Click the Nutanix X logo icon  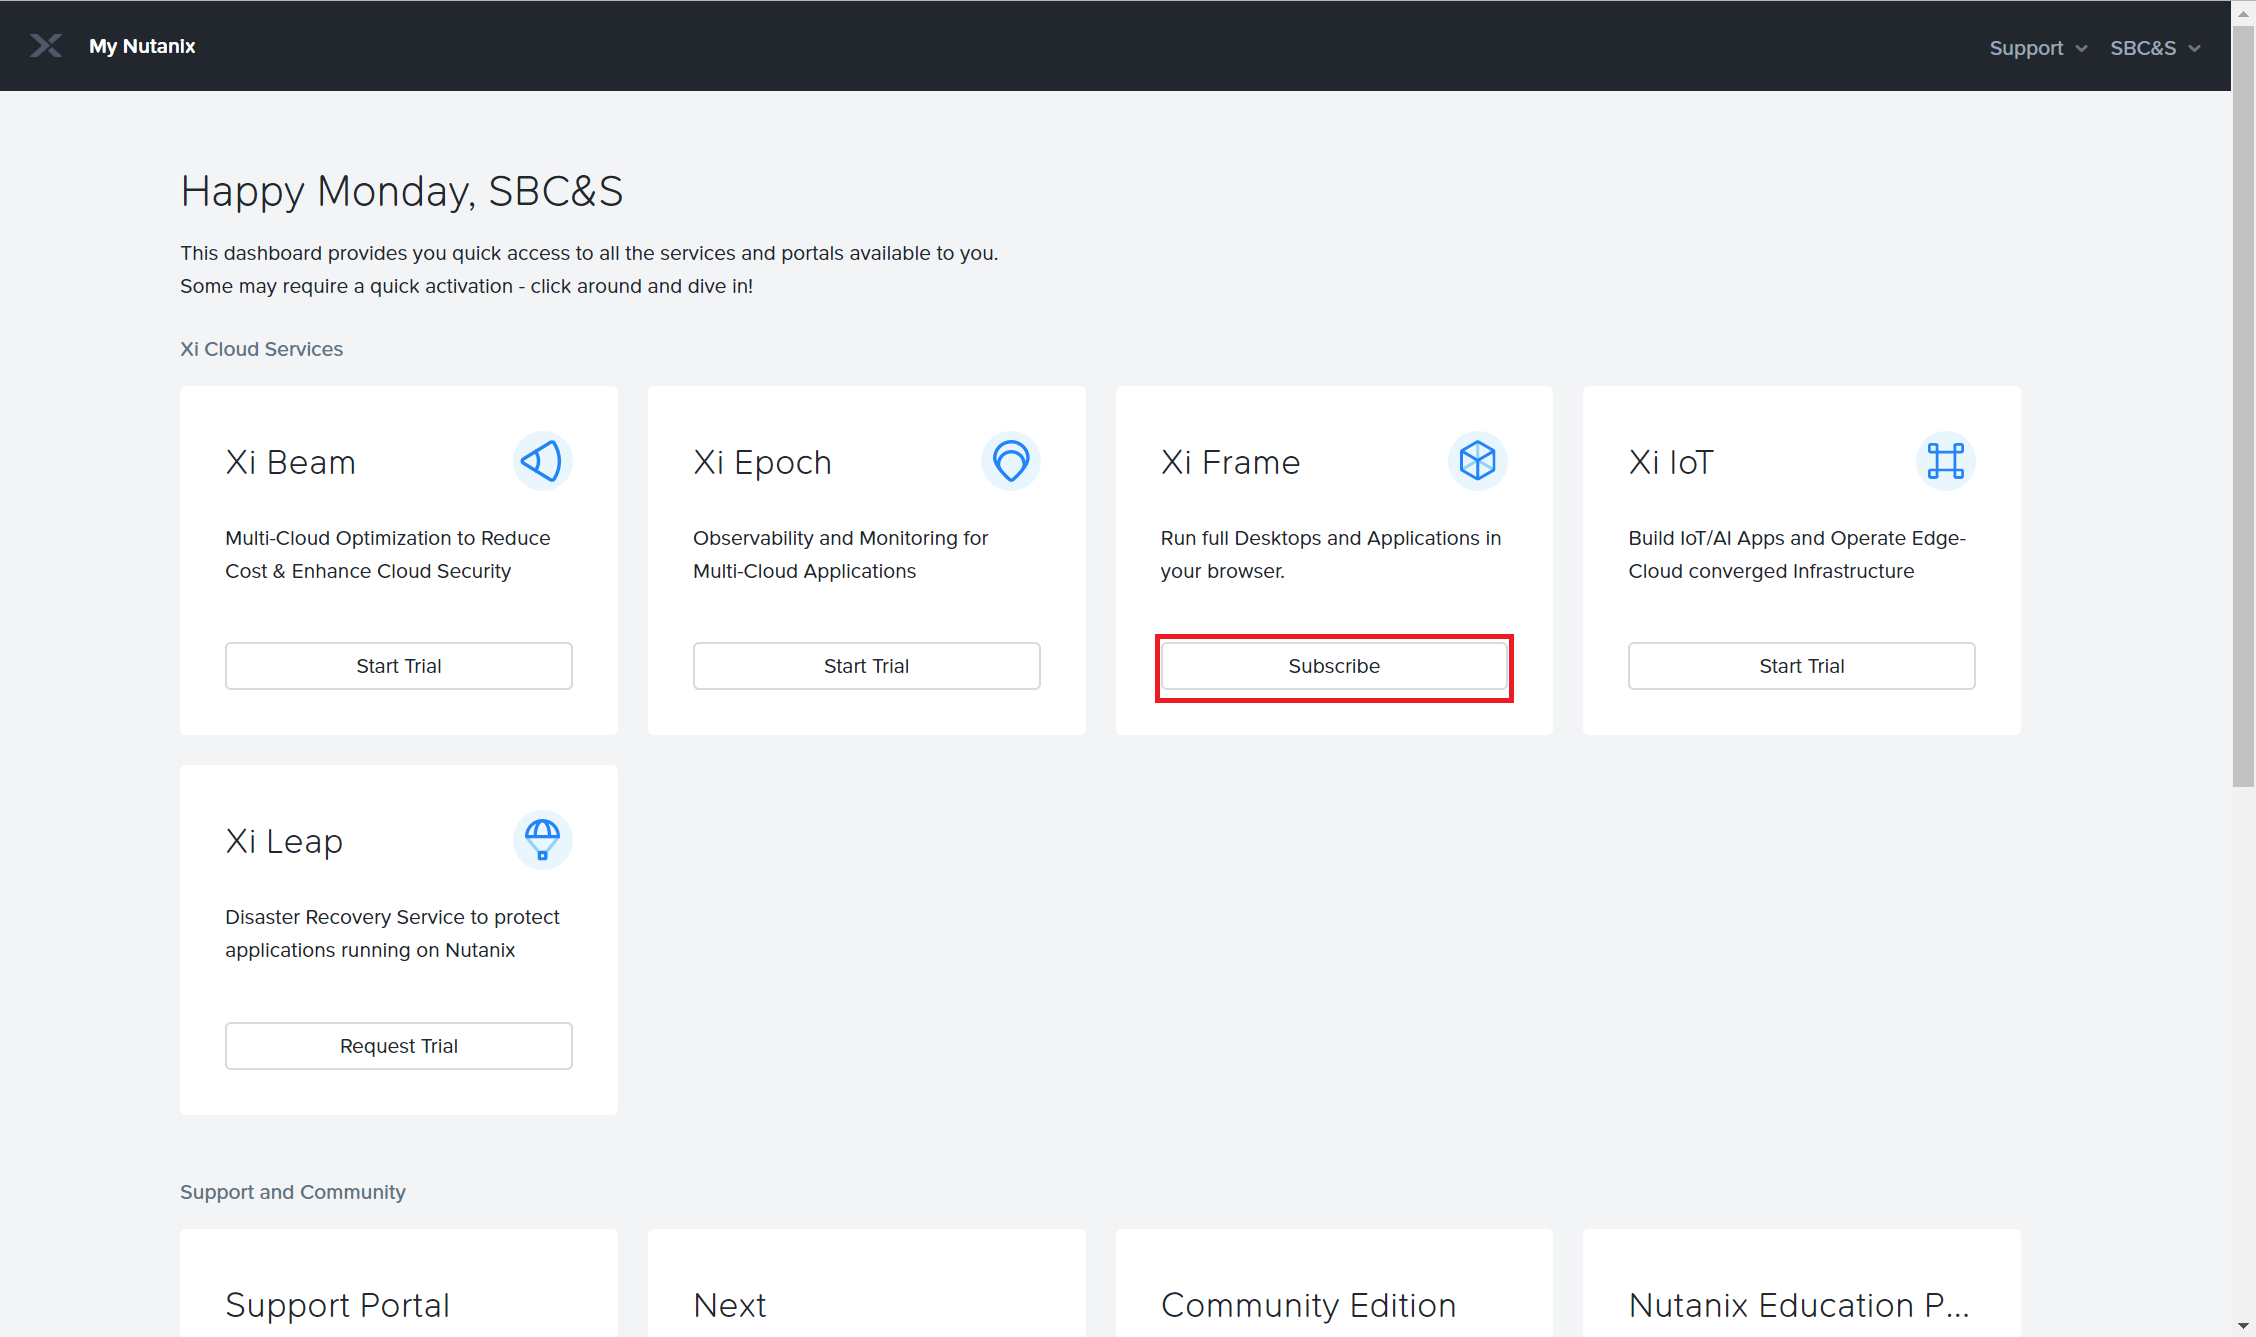coord(45,46)
